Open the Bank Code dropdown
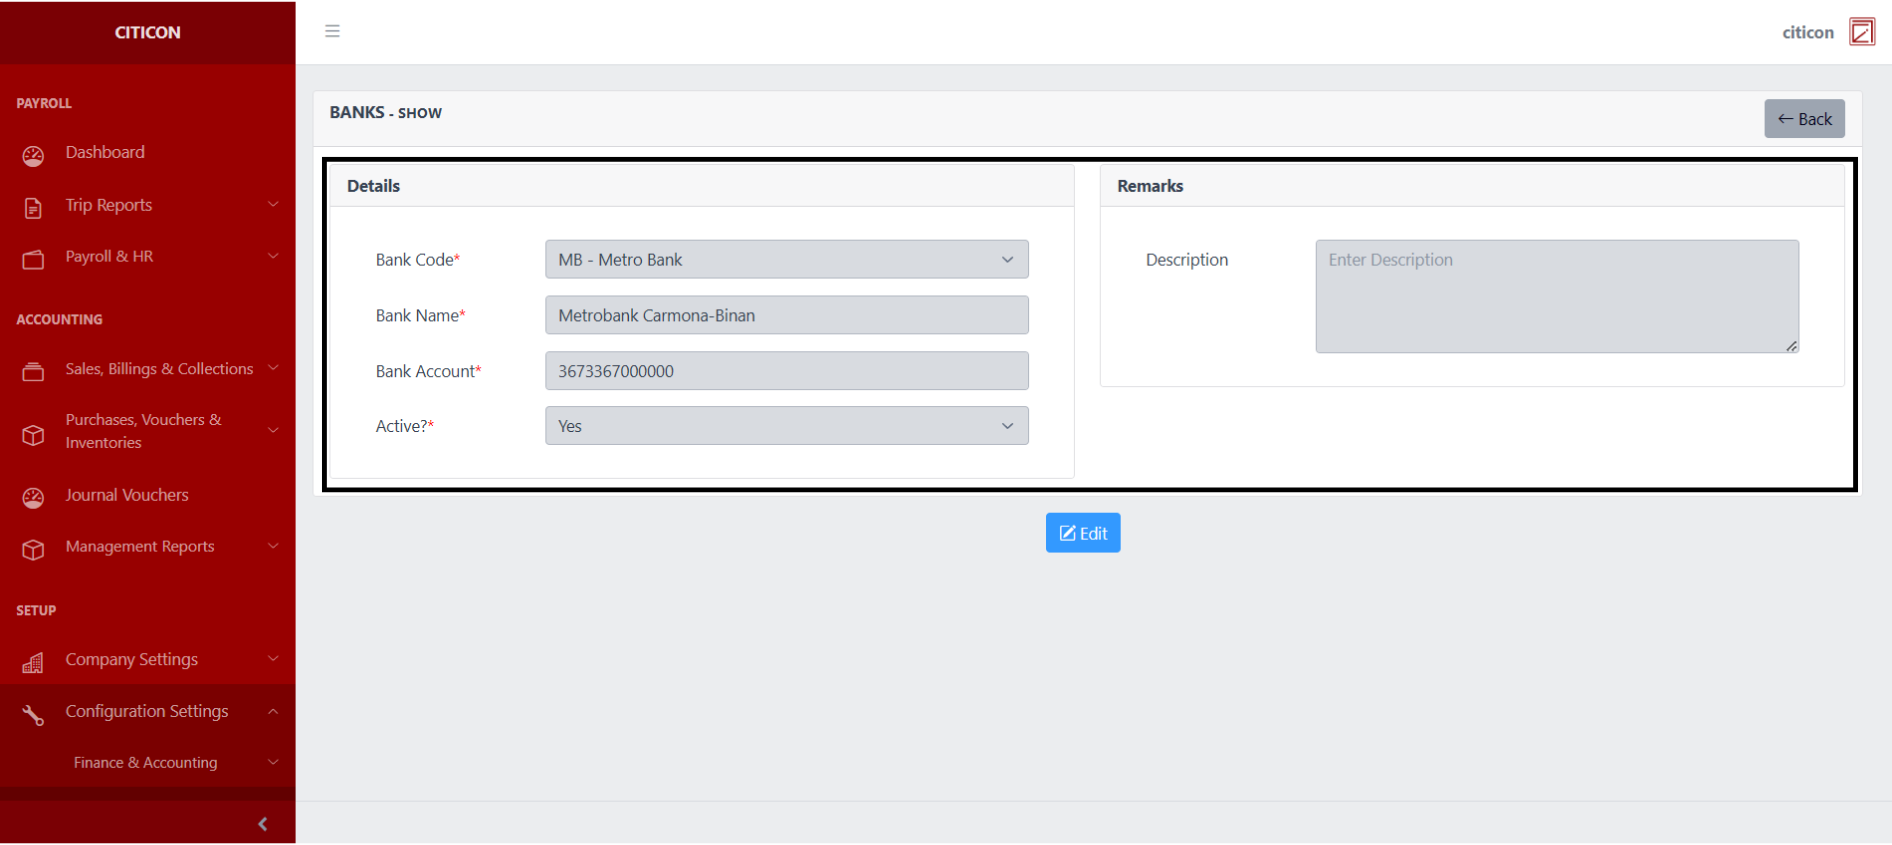 [786, 259]
